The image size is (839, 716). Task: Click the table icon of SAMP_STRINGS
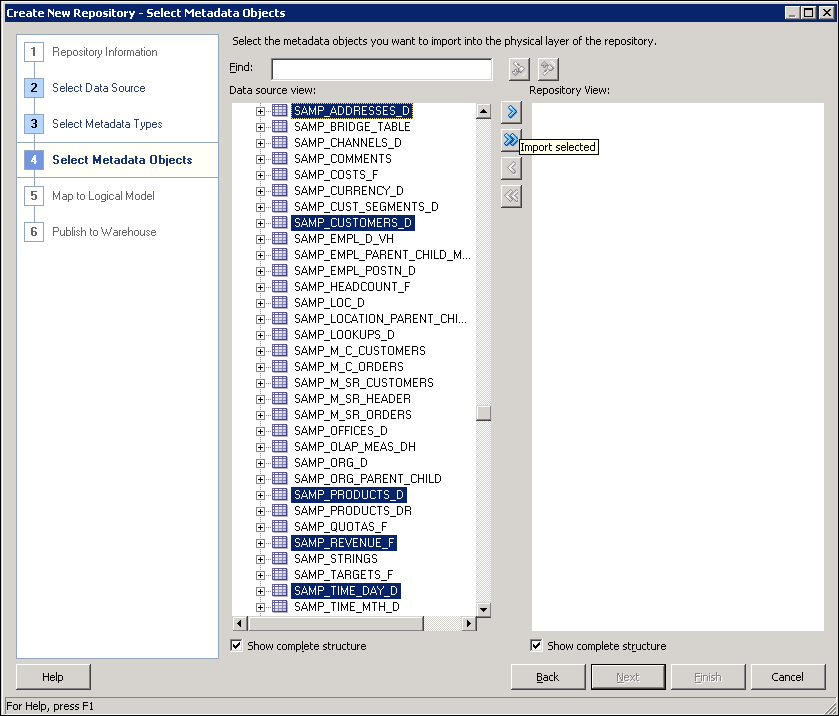[x=279, y=559]
